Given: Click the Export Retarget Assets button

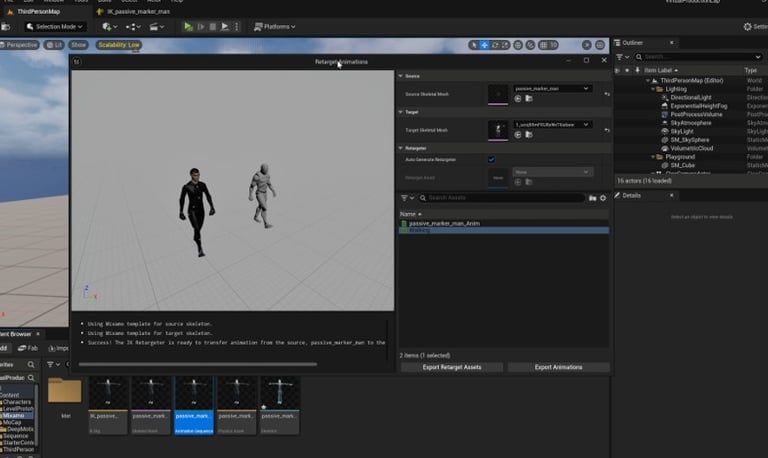Looking at the screenshot, I should pos(452,367).
